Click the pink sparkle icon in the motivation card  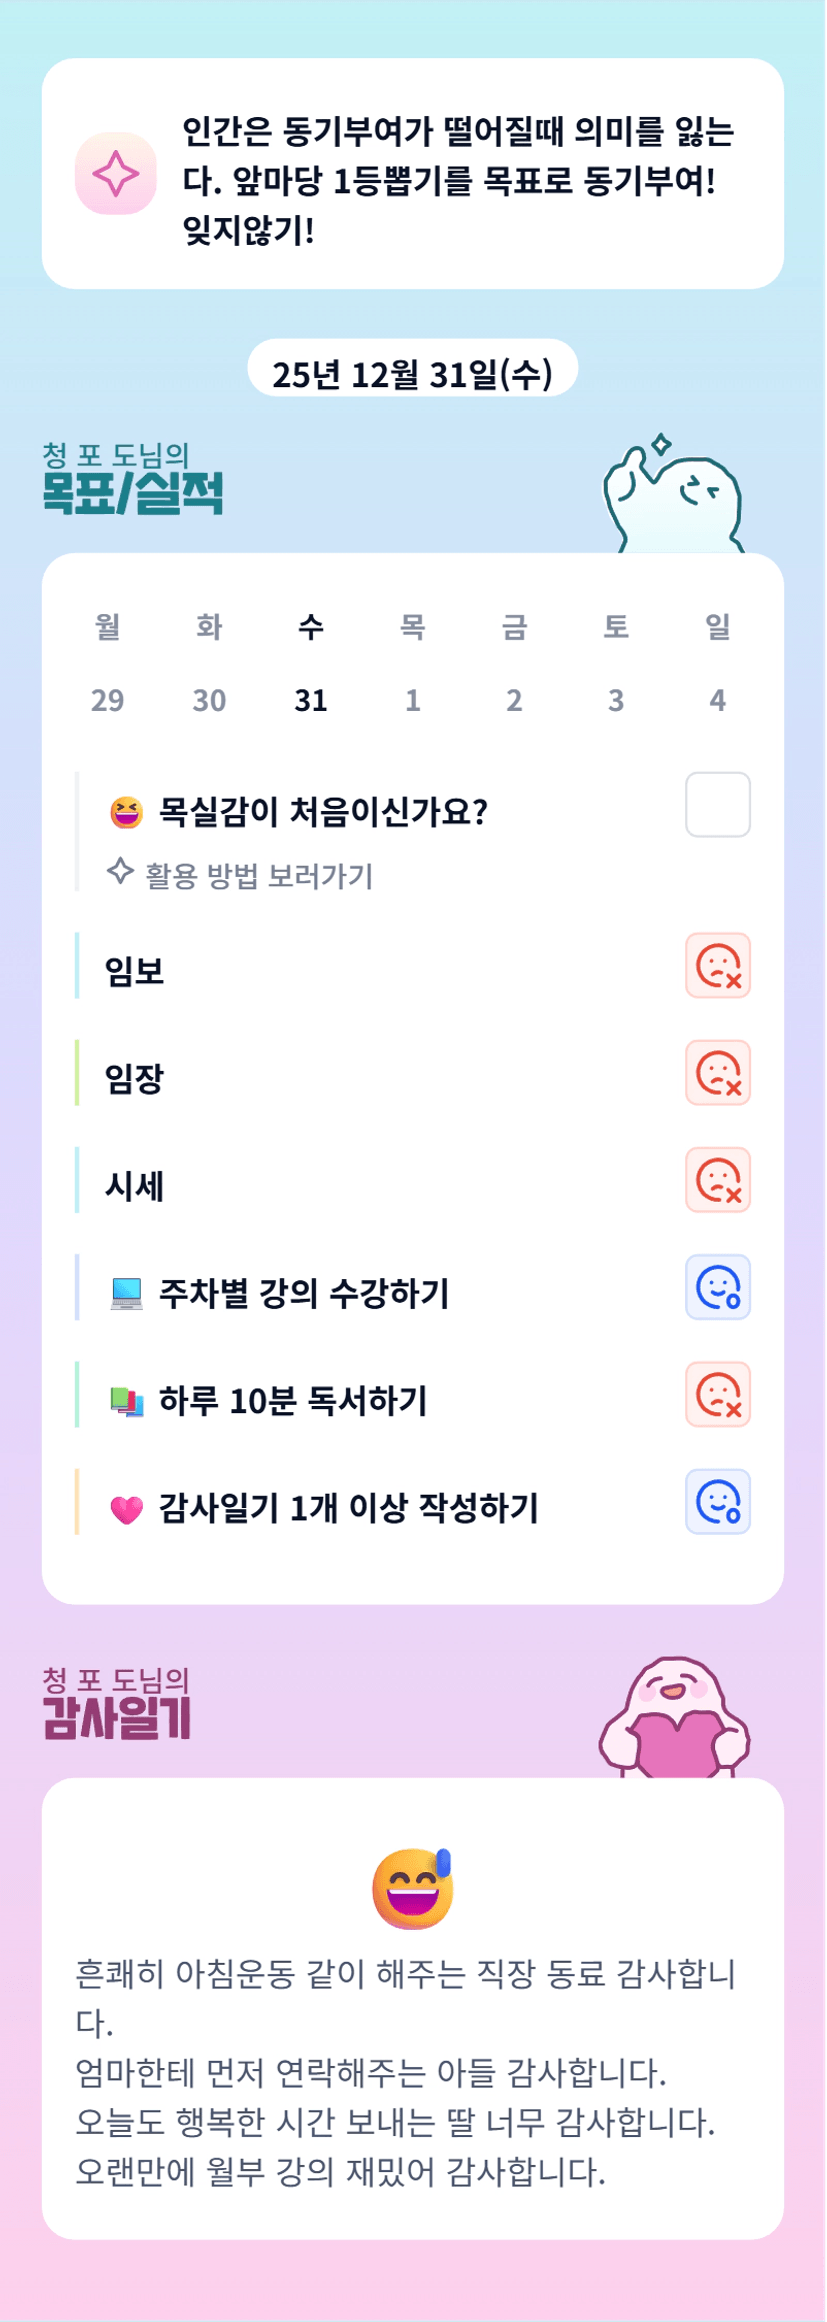coord(116,174)
